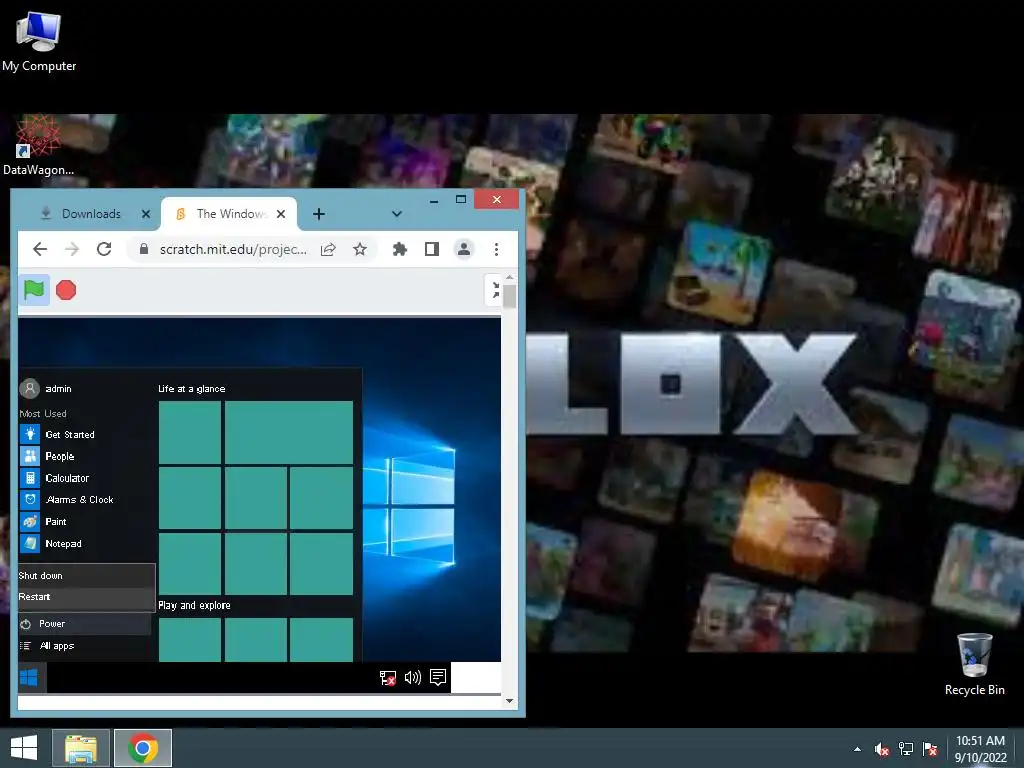Click simulated volume speaker icon
The width and height of the screenshot is (1024, 768).
pos(413,678)
